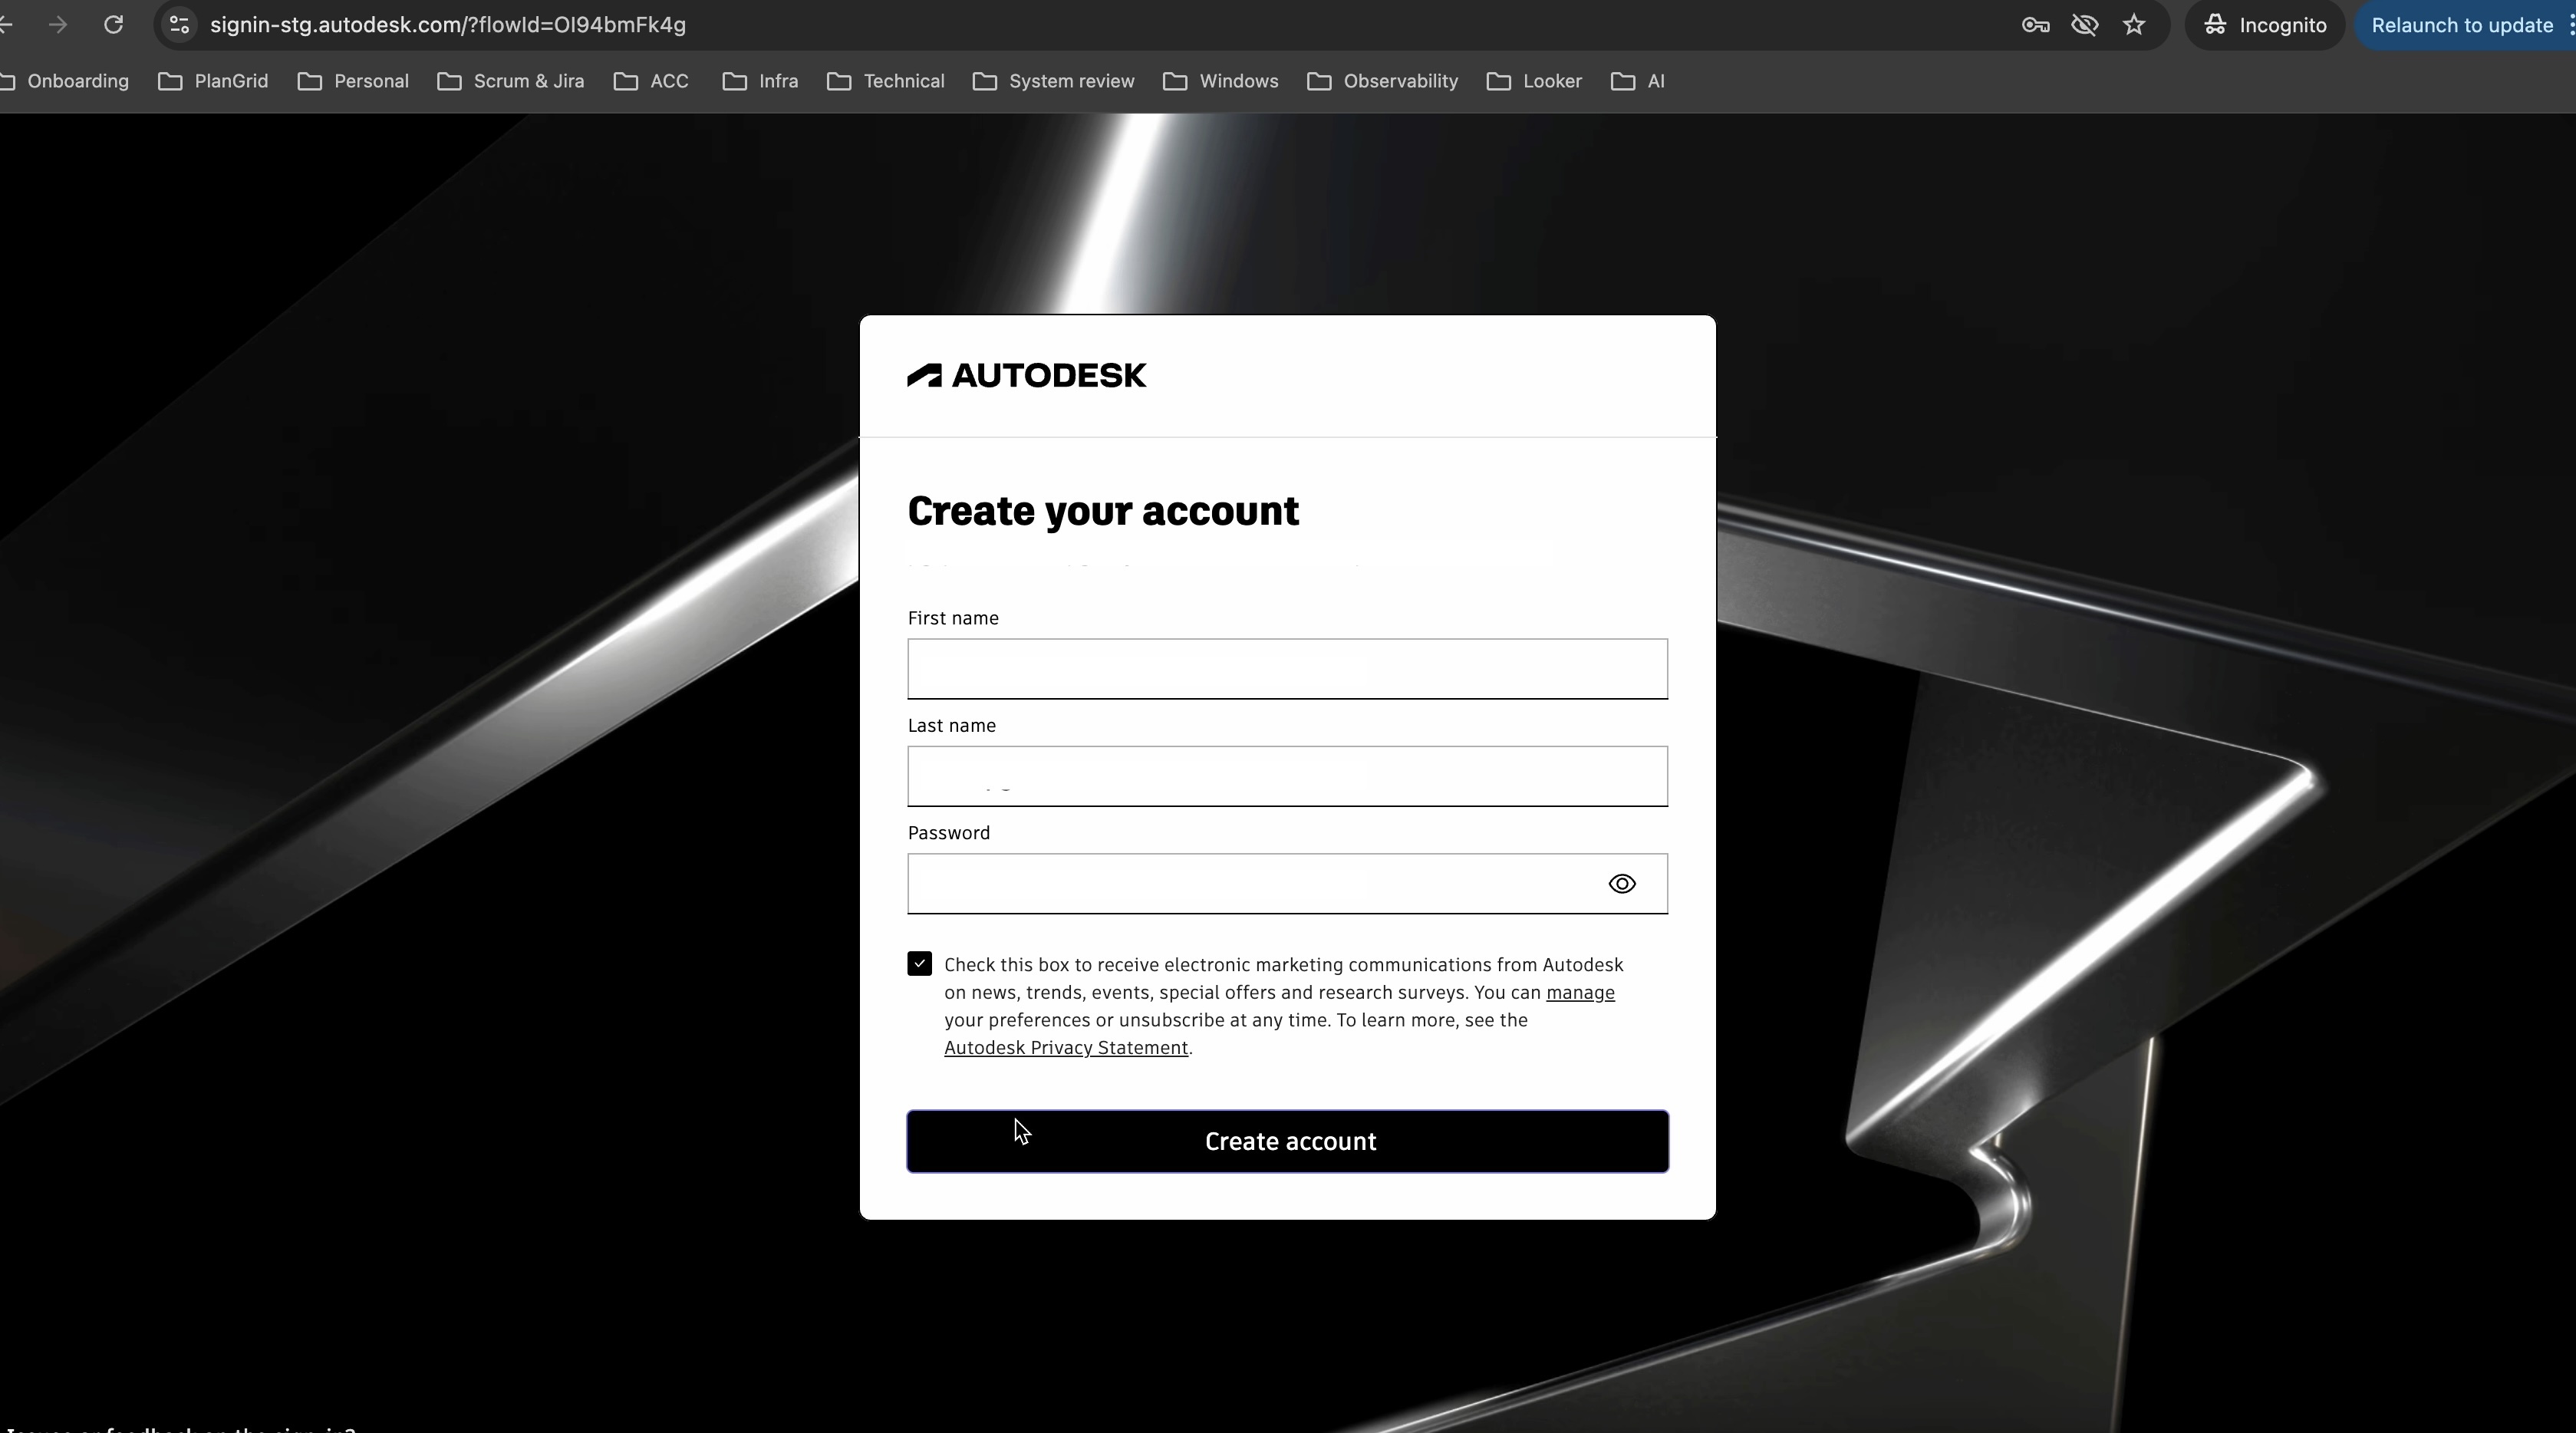Open site information via the tune icon
The width and height of the screenshot is (2576, 1433).
click(x=179, y=24)
